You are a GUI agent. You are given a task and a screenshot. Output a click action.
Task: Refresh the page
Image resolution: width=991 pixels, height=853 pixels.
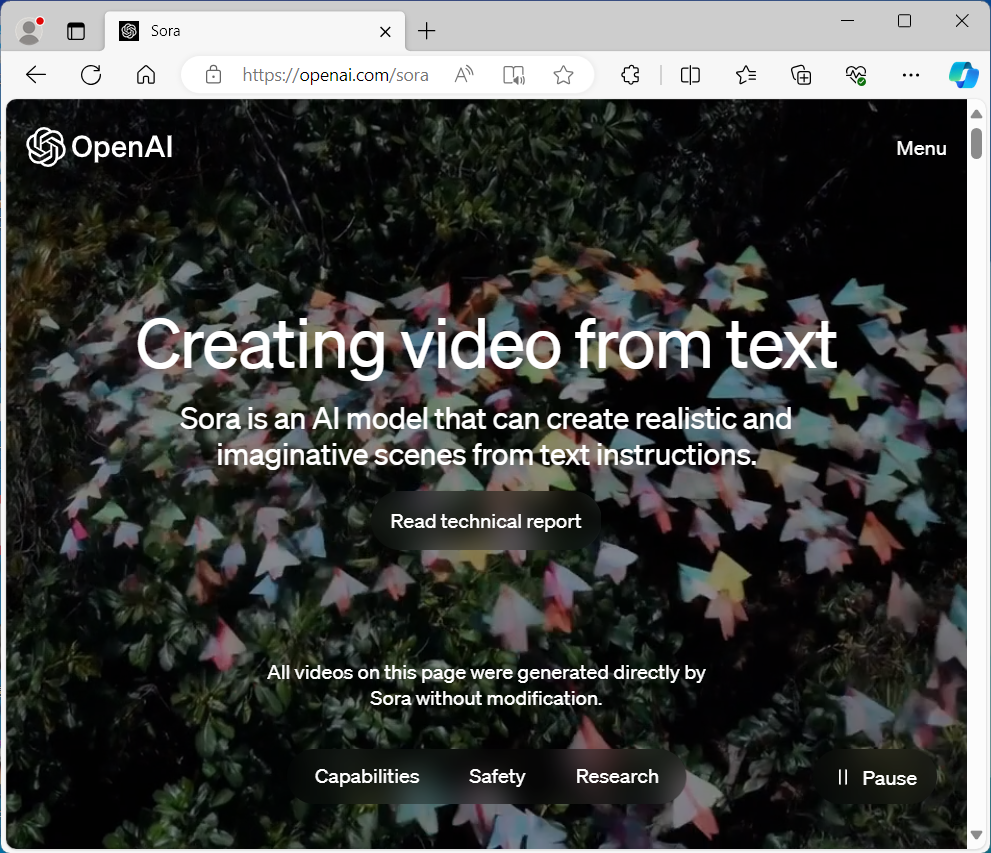91,75
